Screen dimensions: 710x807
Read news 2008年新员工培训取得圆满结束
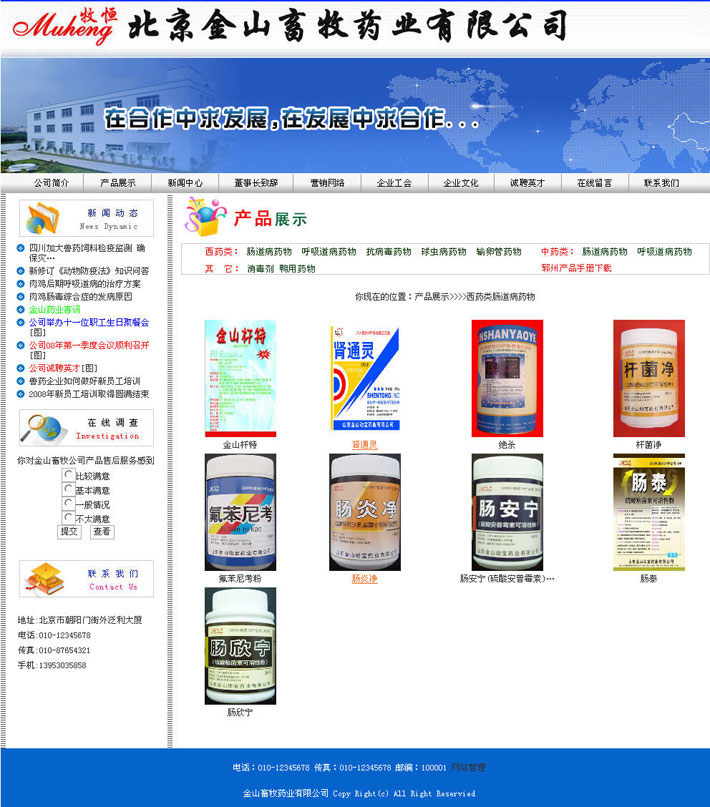tap(89, 394)
